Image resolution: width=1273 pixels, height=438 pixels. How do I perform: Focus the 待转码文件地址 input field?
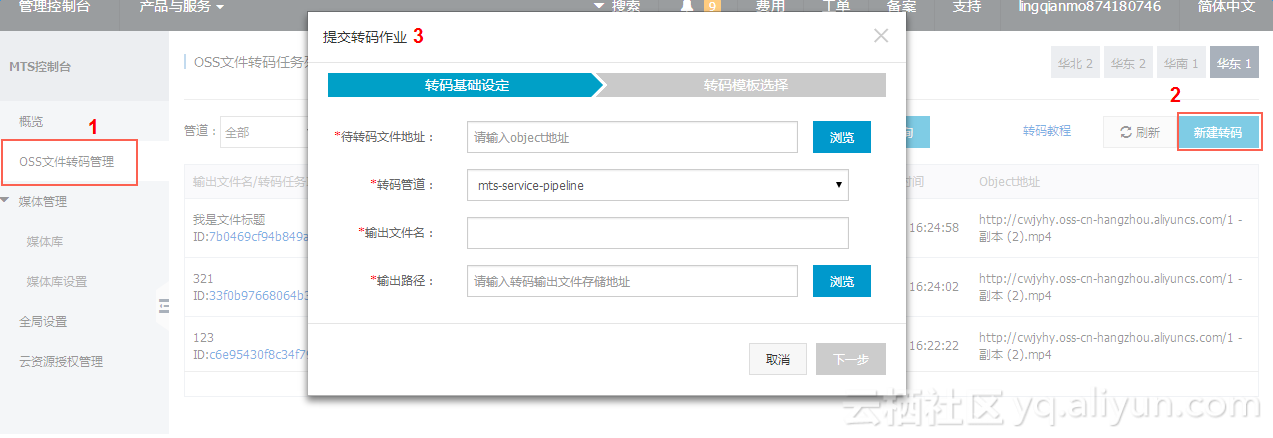click(x=632, y=137)
